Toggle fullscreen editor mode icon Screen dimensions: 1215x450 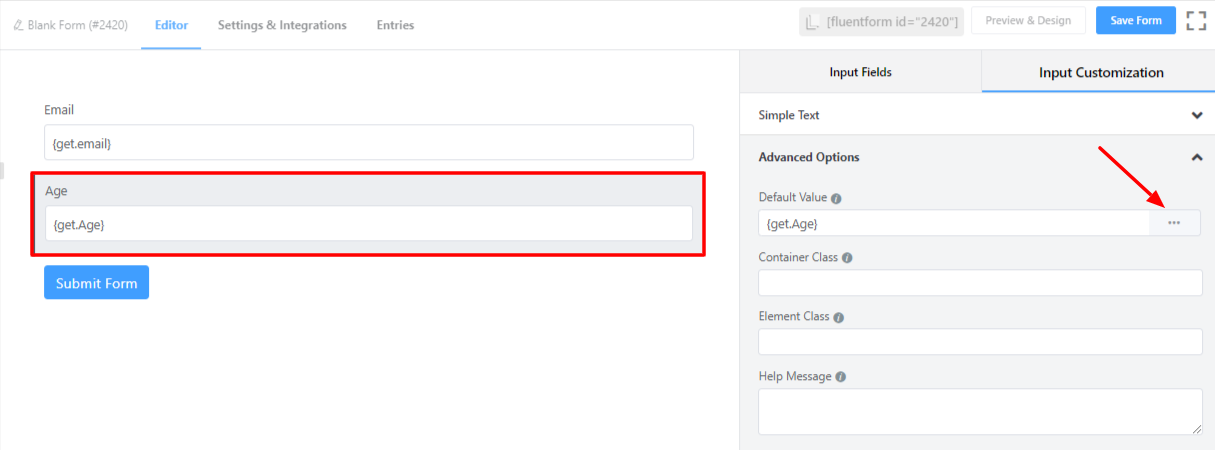click(1196, 21)
